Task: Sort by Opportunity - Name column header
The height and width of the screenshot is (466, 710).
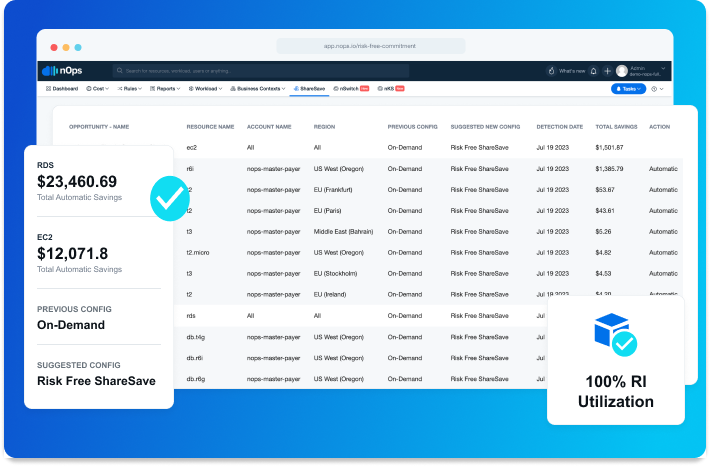Action: coord(99,127)
